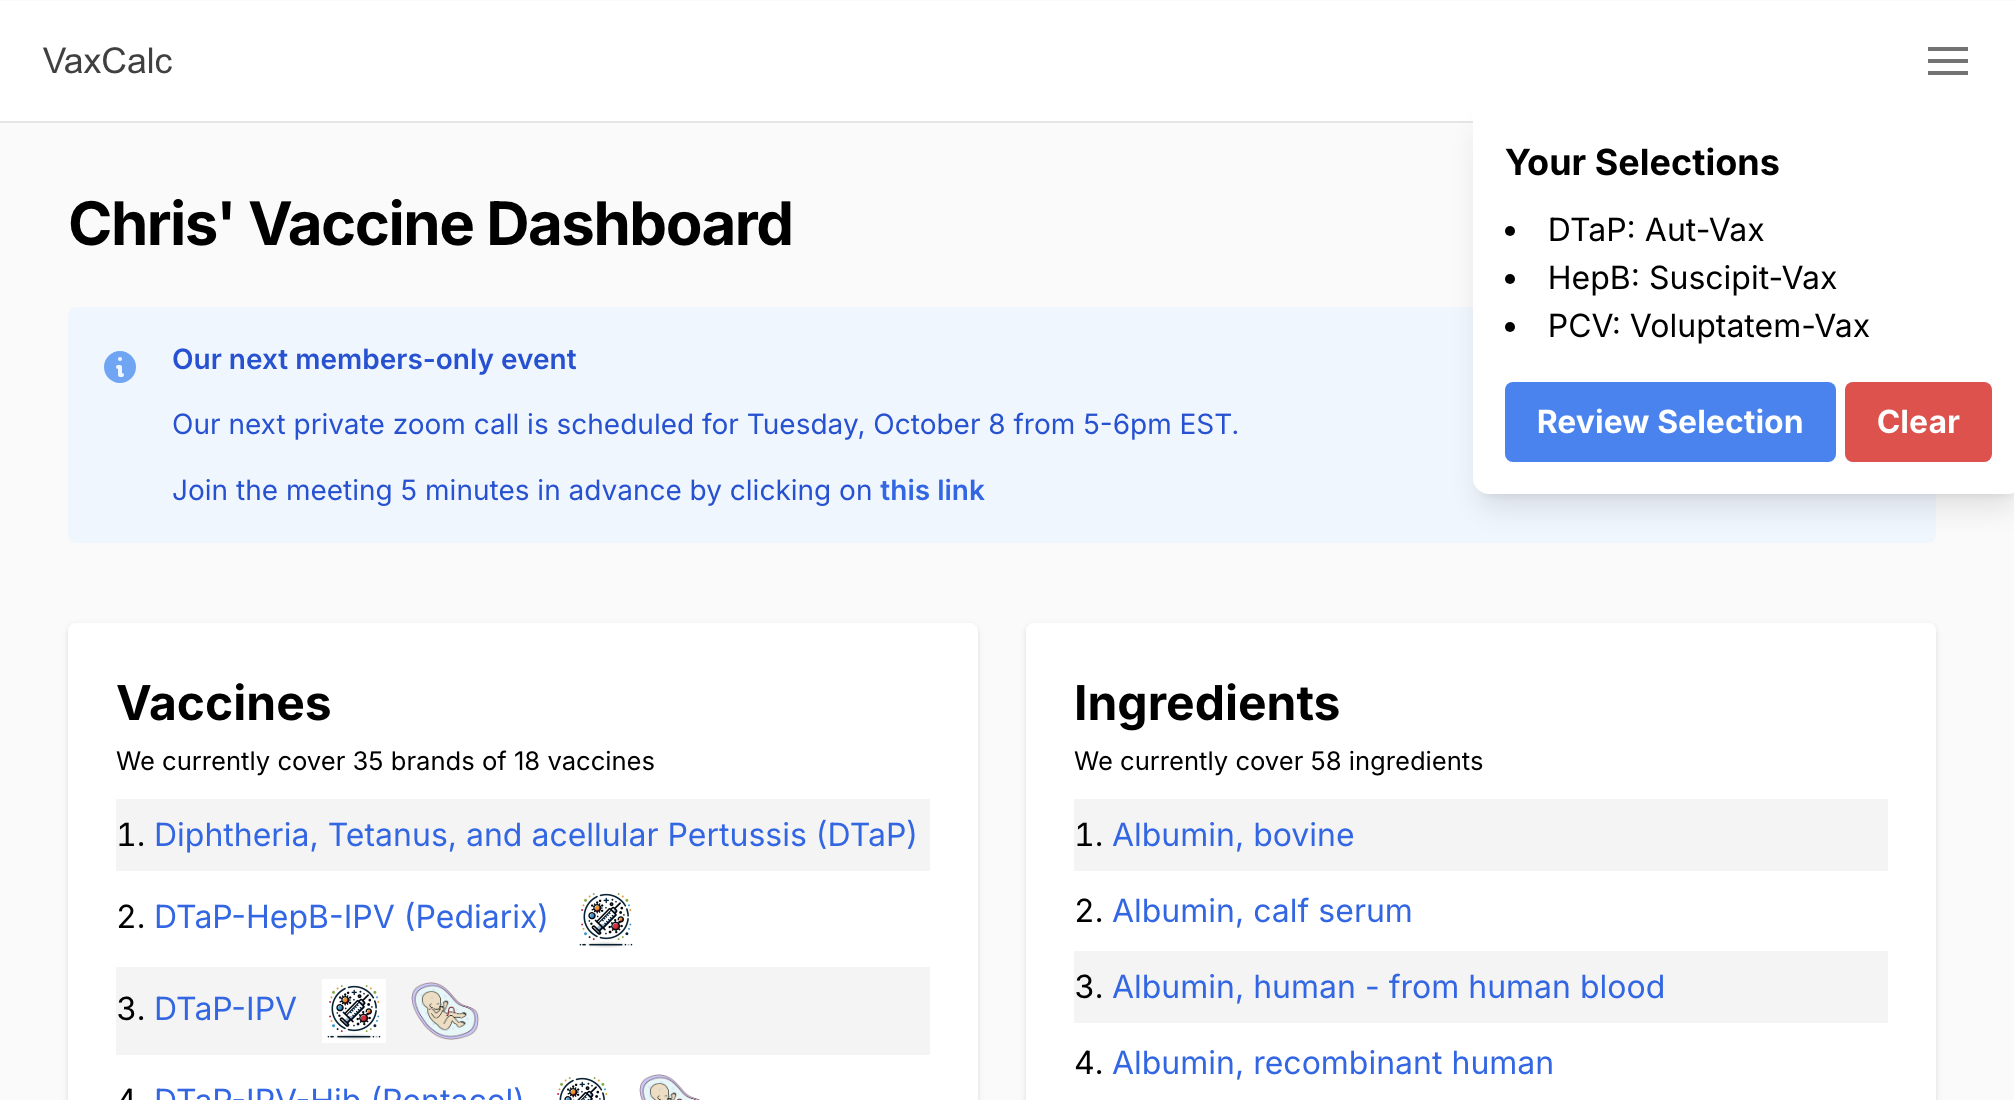Clear your vaccine selections
This screenshot has width=2014, height=1100.
click(1917, 422)
